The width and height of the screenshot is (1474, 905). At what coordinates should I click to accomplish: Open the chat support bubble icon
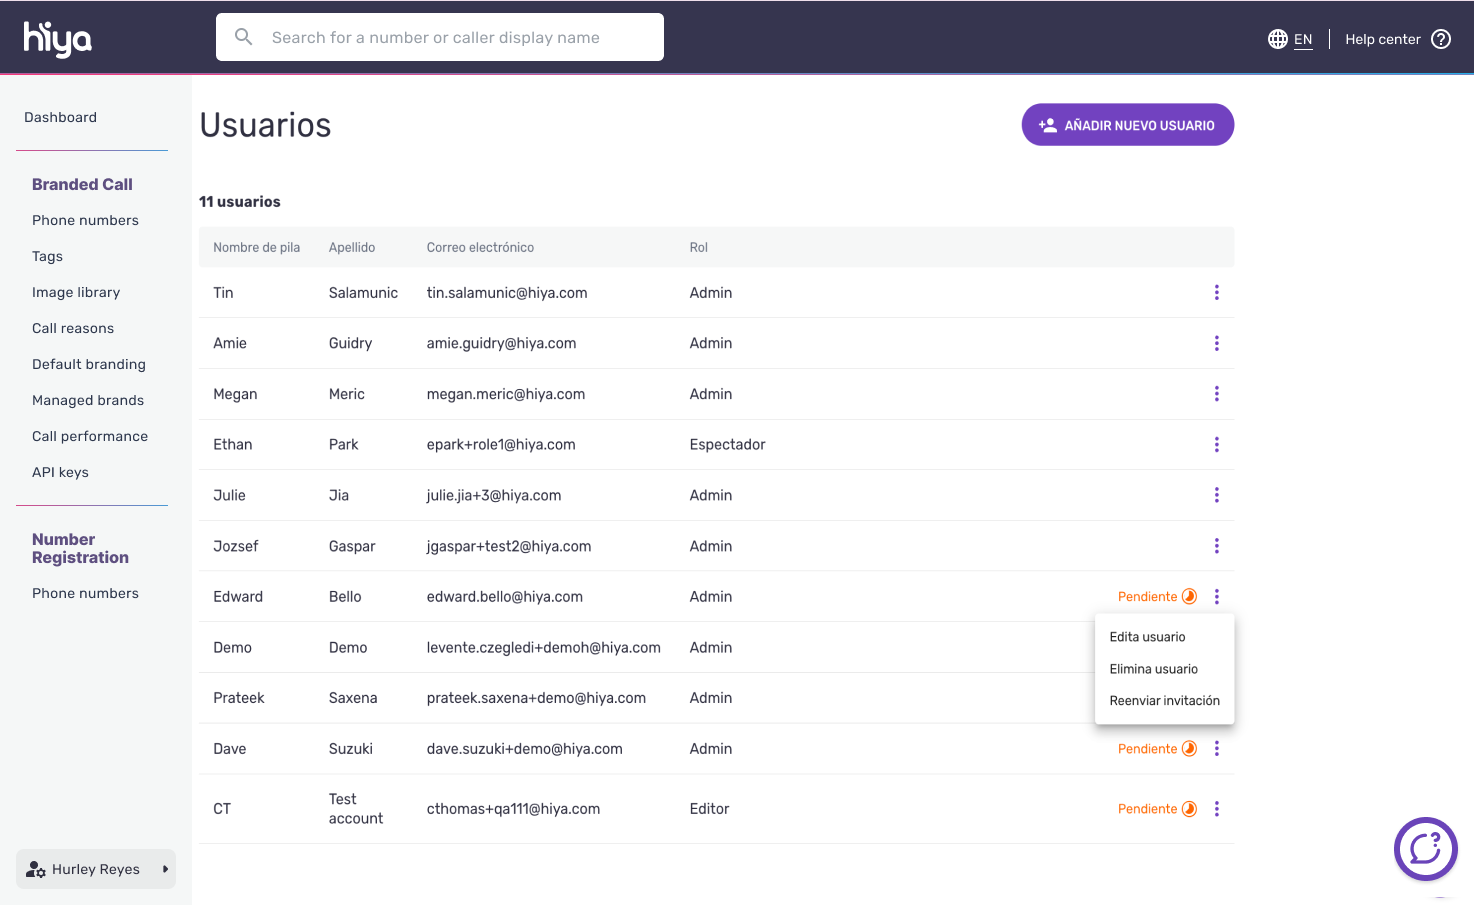tap(1425, 849)
